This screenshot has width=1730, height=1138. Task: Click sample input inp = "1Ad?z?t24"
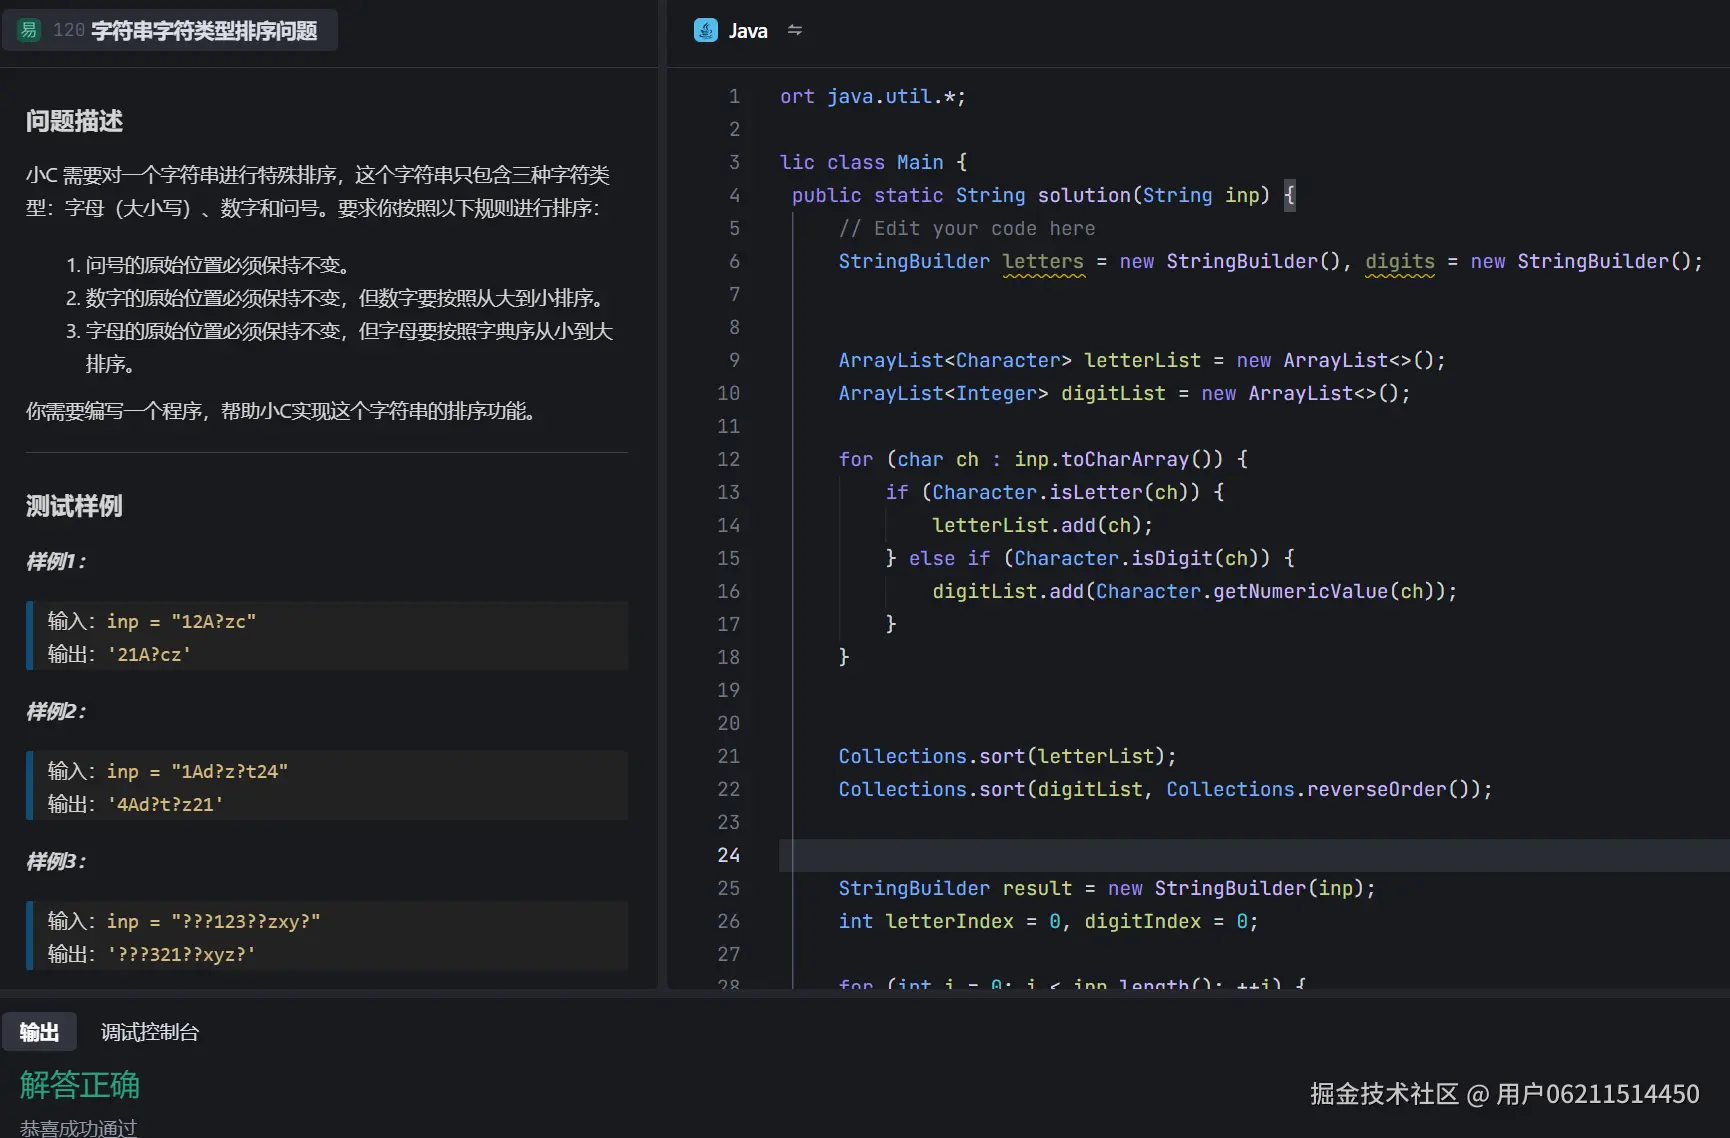tap(197, 771)
